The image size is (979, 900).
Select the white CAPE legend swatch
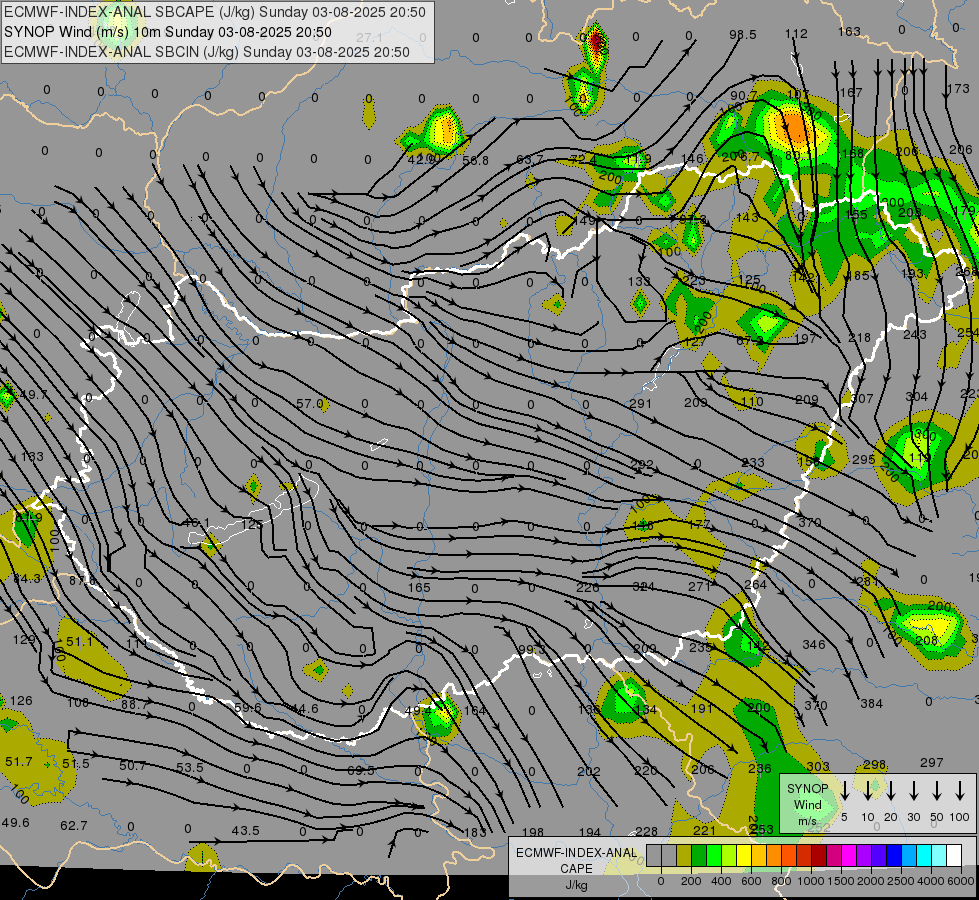[953, 856]
